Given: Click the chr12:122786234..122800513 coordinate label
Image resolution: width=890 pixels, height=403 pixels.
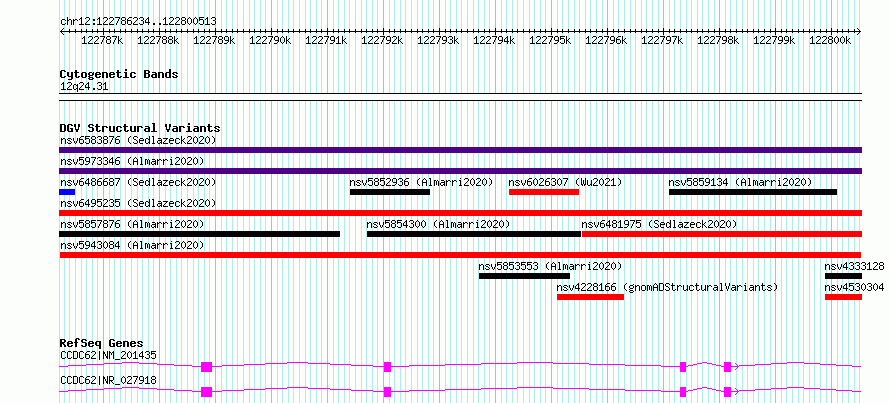Looking at the screenshot, I should [x=138, y=21].
